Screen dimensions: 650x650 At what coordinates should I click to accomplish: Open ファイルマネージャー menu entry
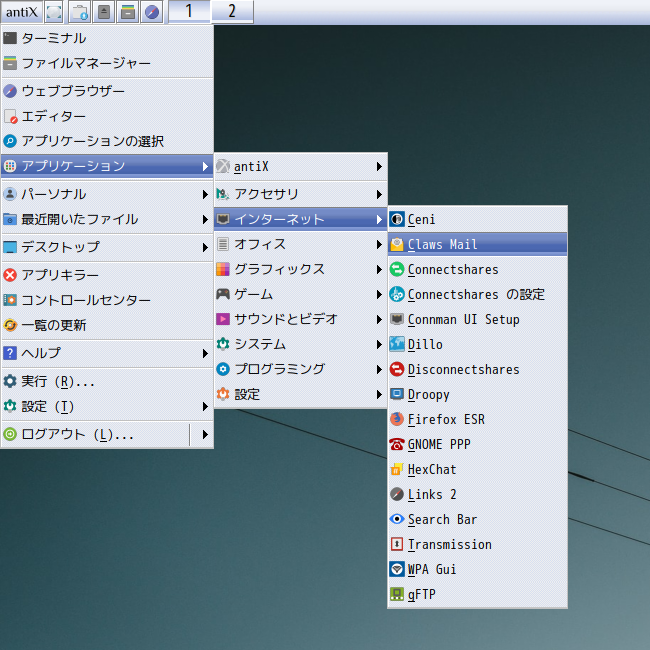[x=107, y=63]
